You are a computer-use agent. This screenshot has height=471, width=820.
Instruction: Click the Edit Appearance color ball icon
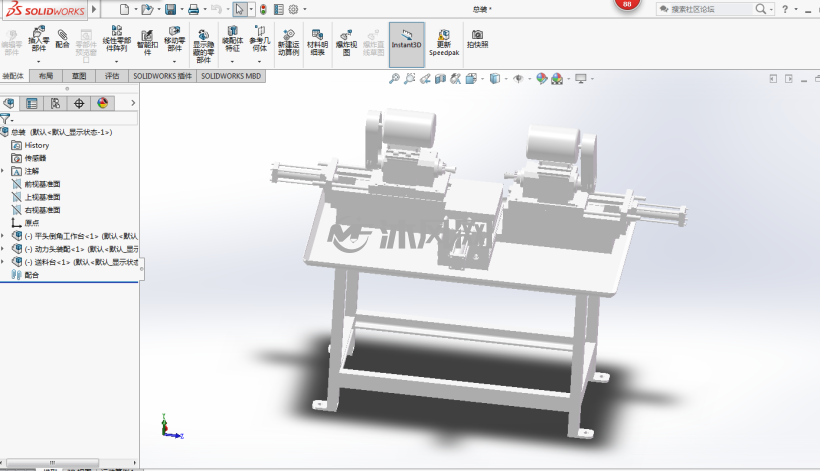tap(542, 79)
